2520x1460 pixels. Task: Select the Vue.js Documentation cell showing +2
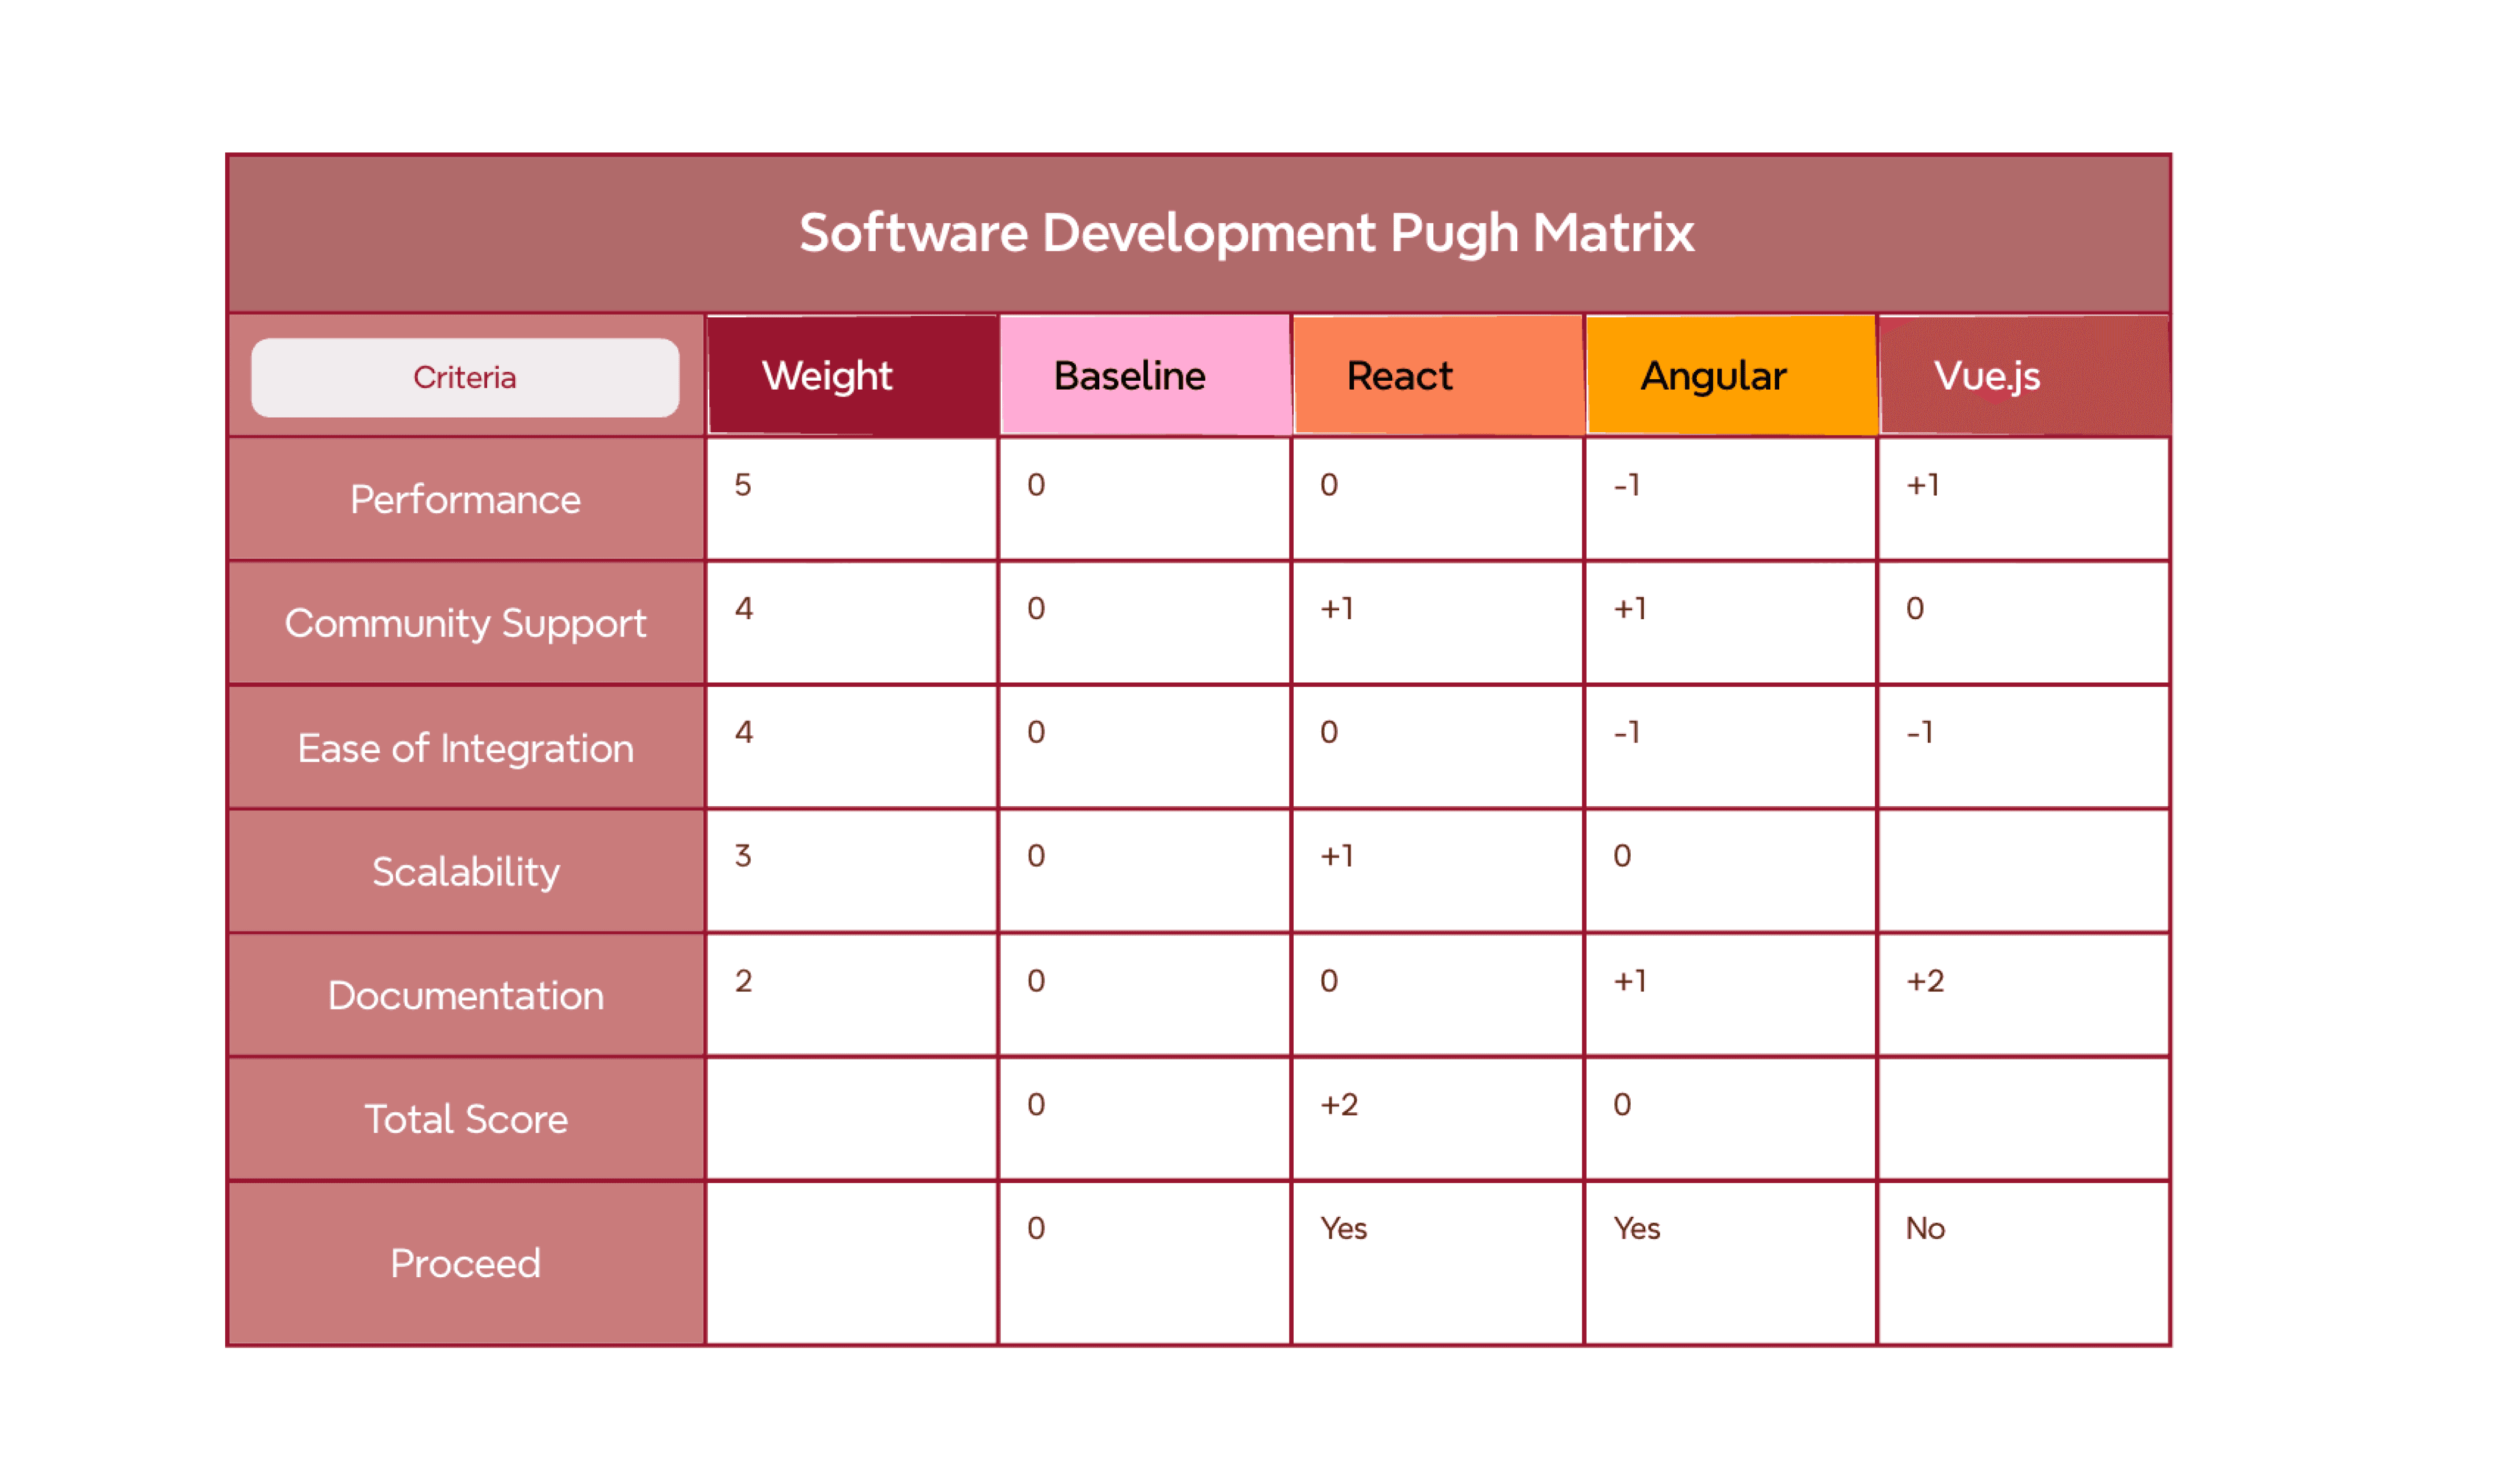click(x=2023, y=995)
